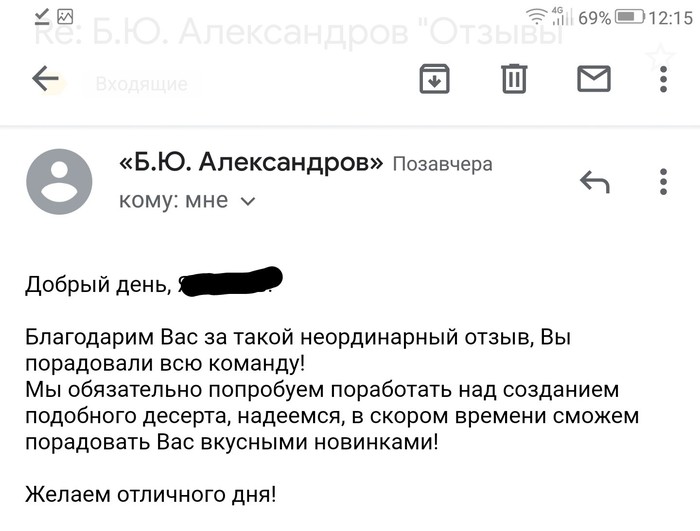
Task: Archive this email with the box icon
Action: click(x=434, y=78)
